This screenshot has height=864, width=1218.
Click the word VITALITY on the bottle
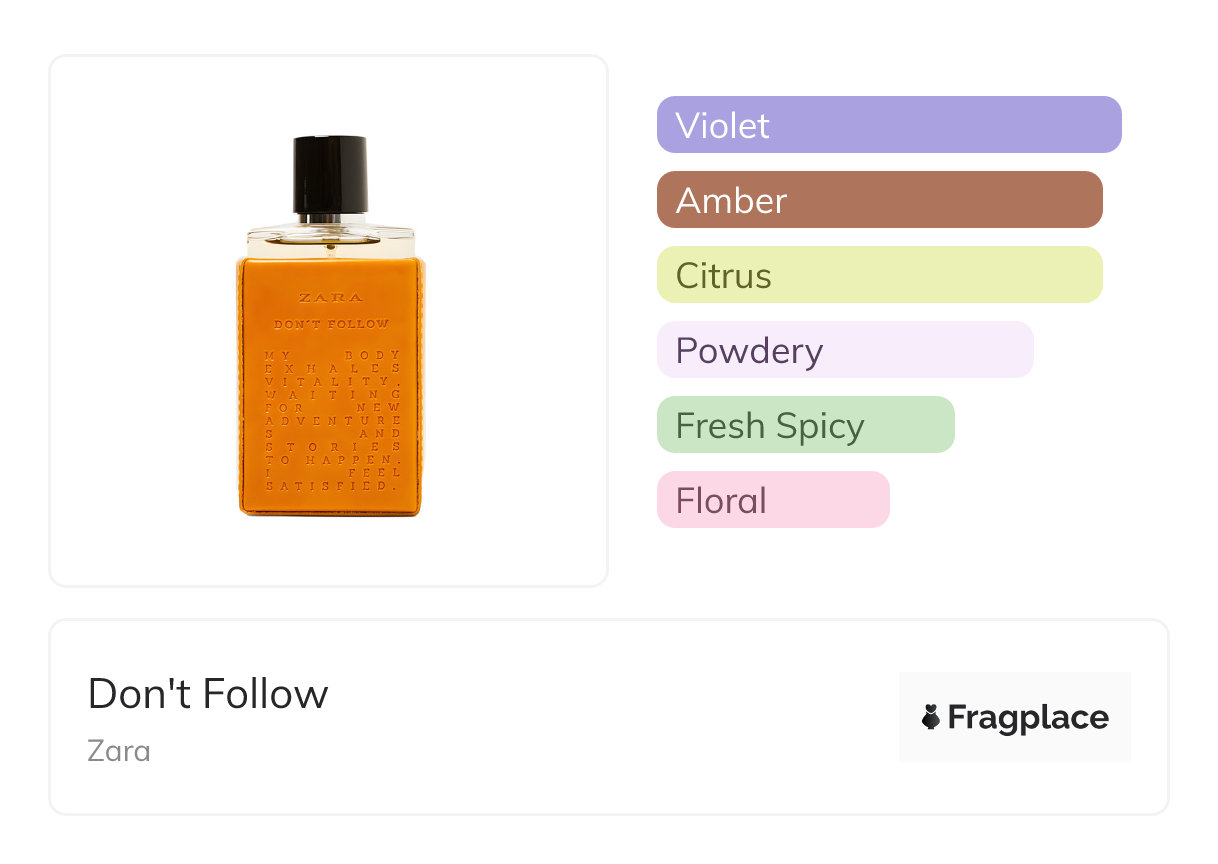331,382
